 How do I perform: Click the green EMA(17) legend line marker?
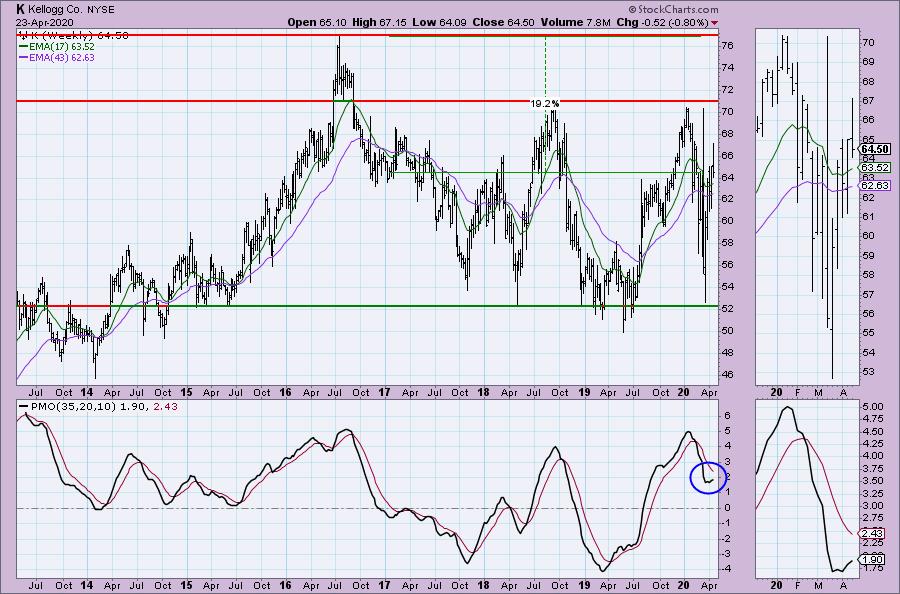(x=23, y=46)
